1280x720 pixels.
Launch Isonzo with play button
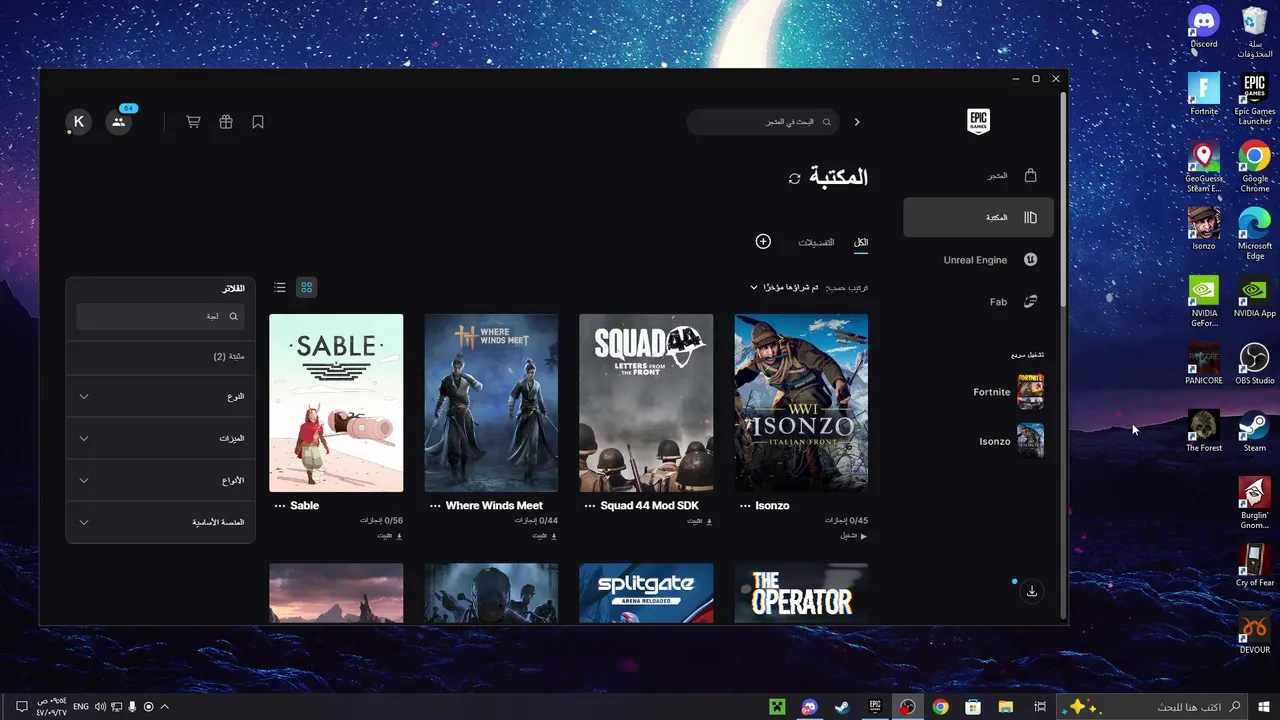[853, 536]
